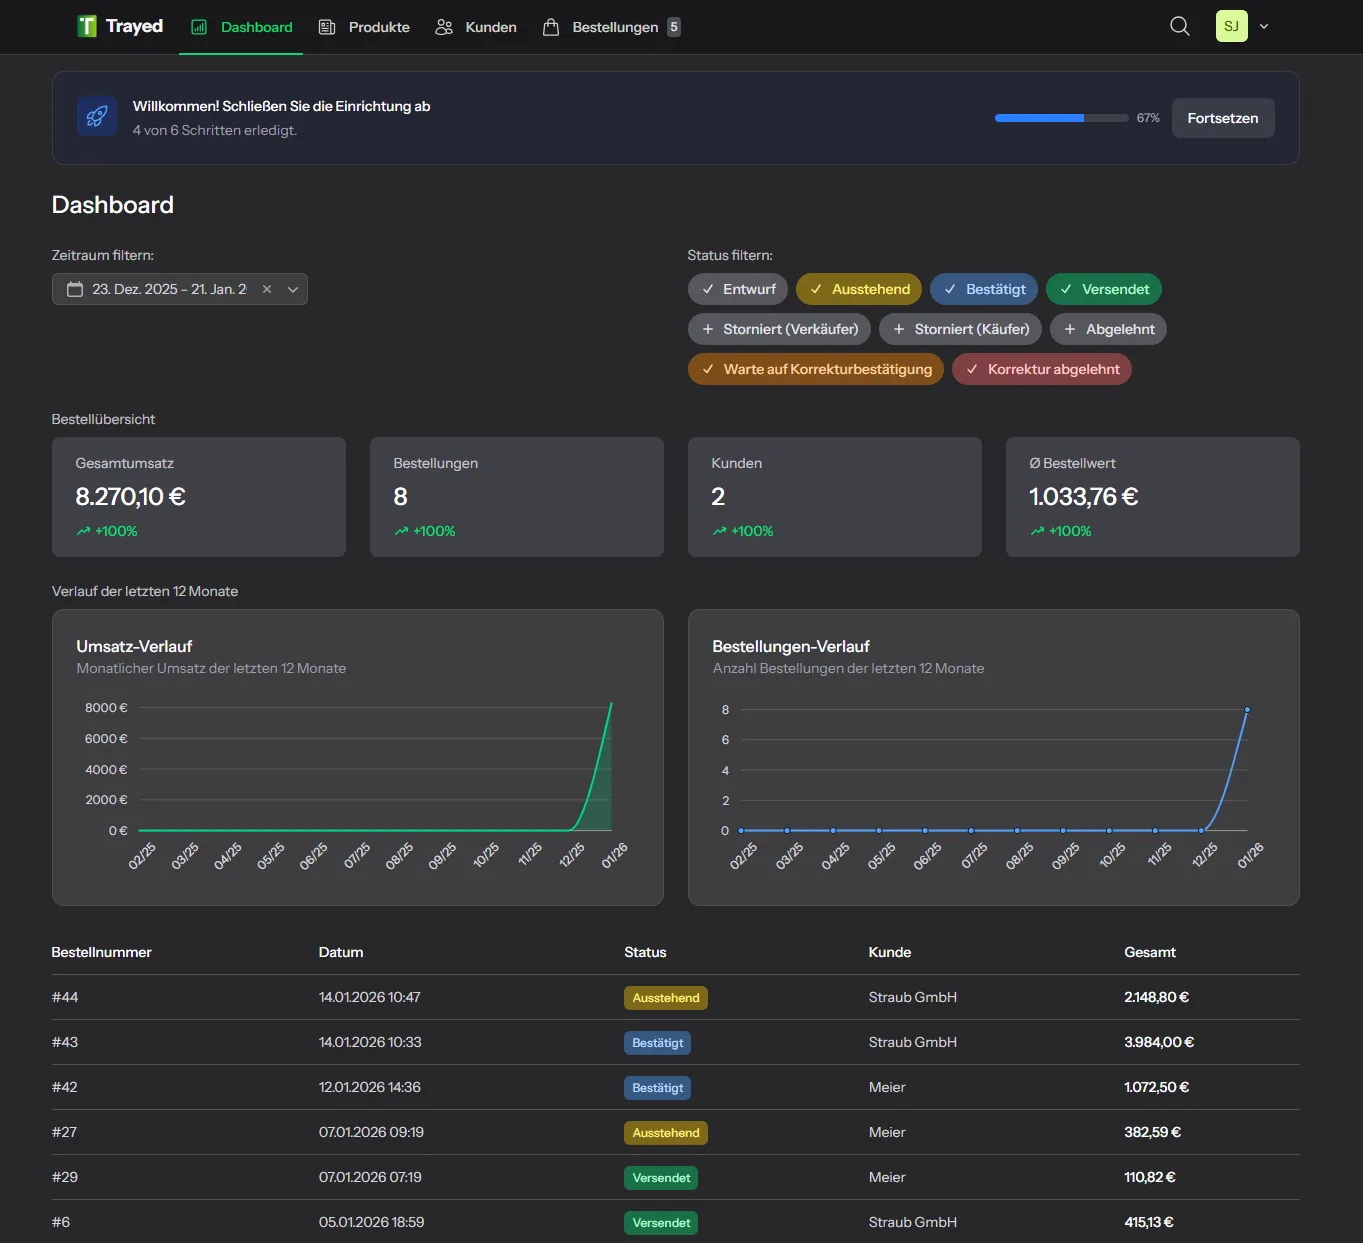
Task: Toggle the Entwurf status filter
Action: point(738,289)
